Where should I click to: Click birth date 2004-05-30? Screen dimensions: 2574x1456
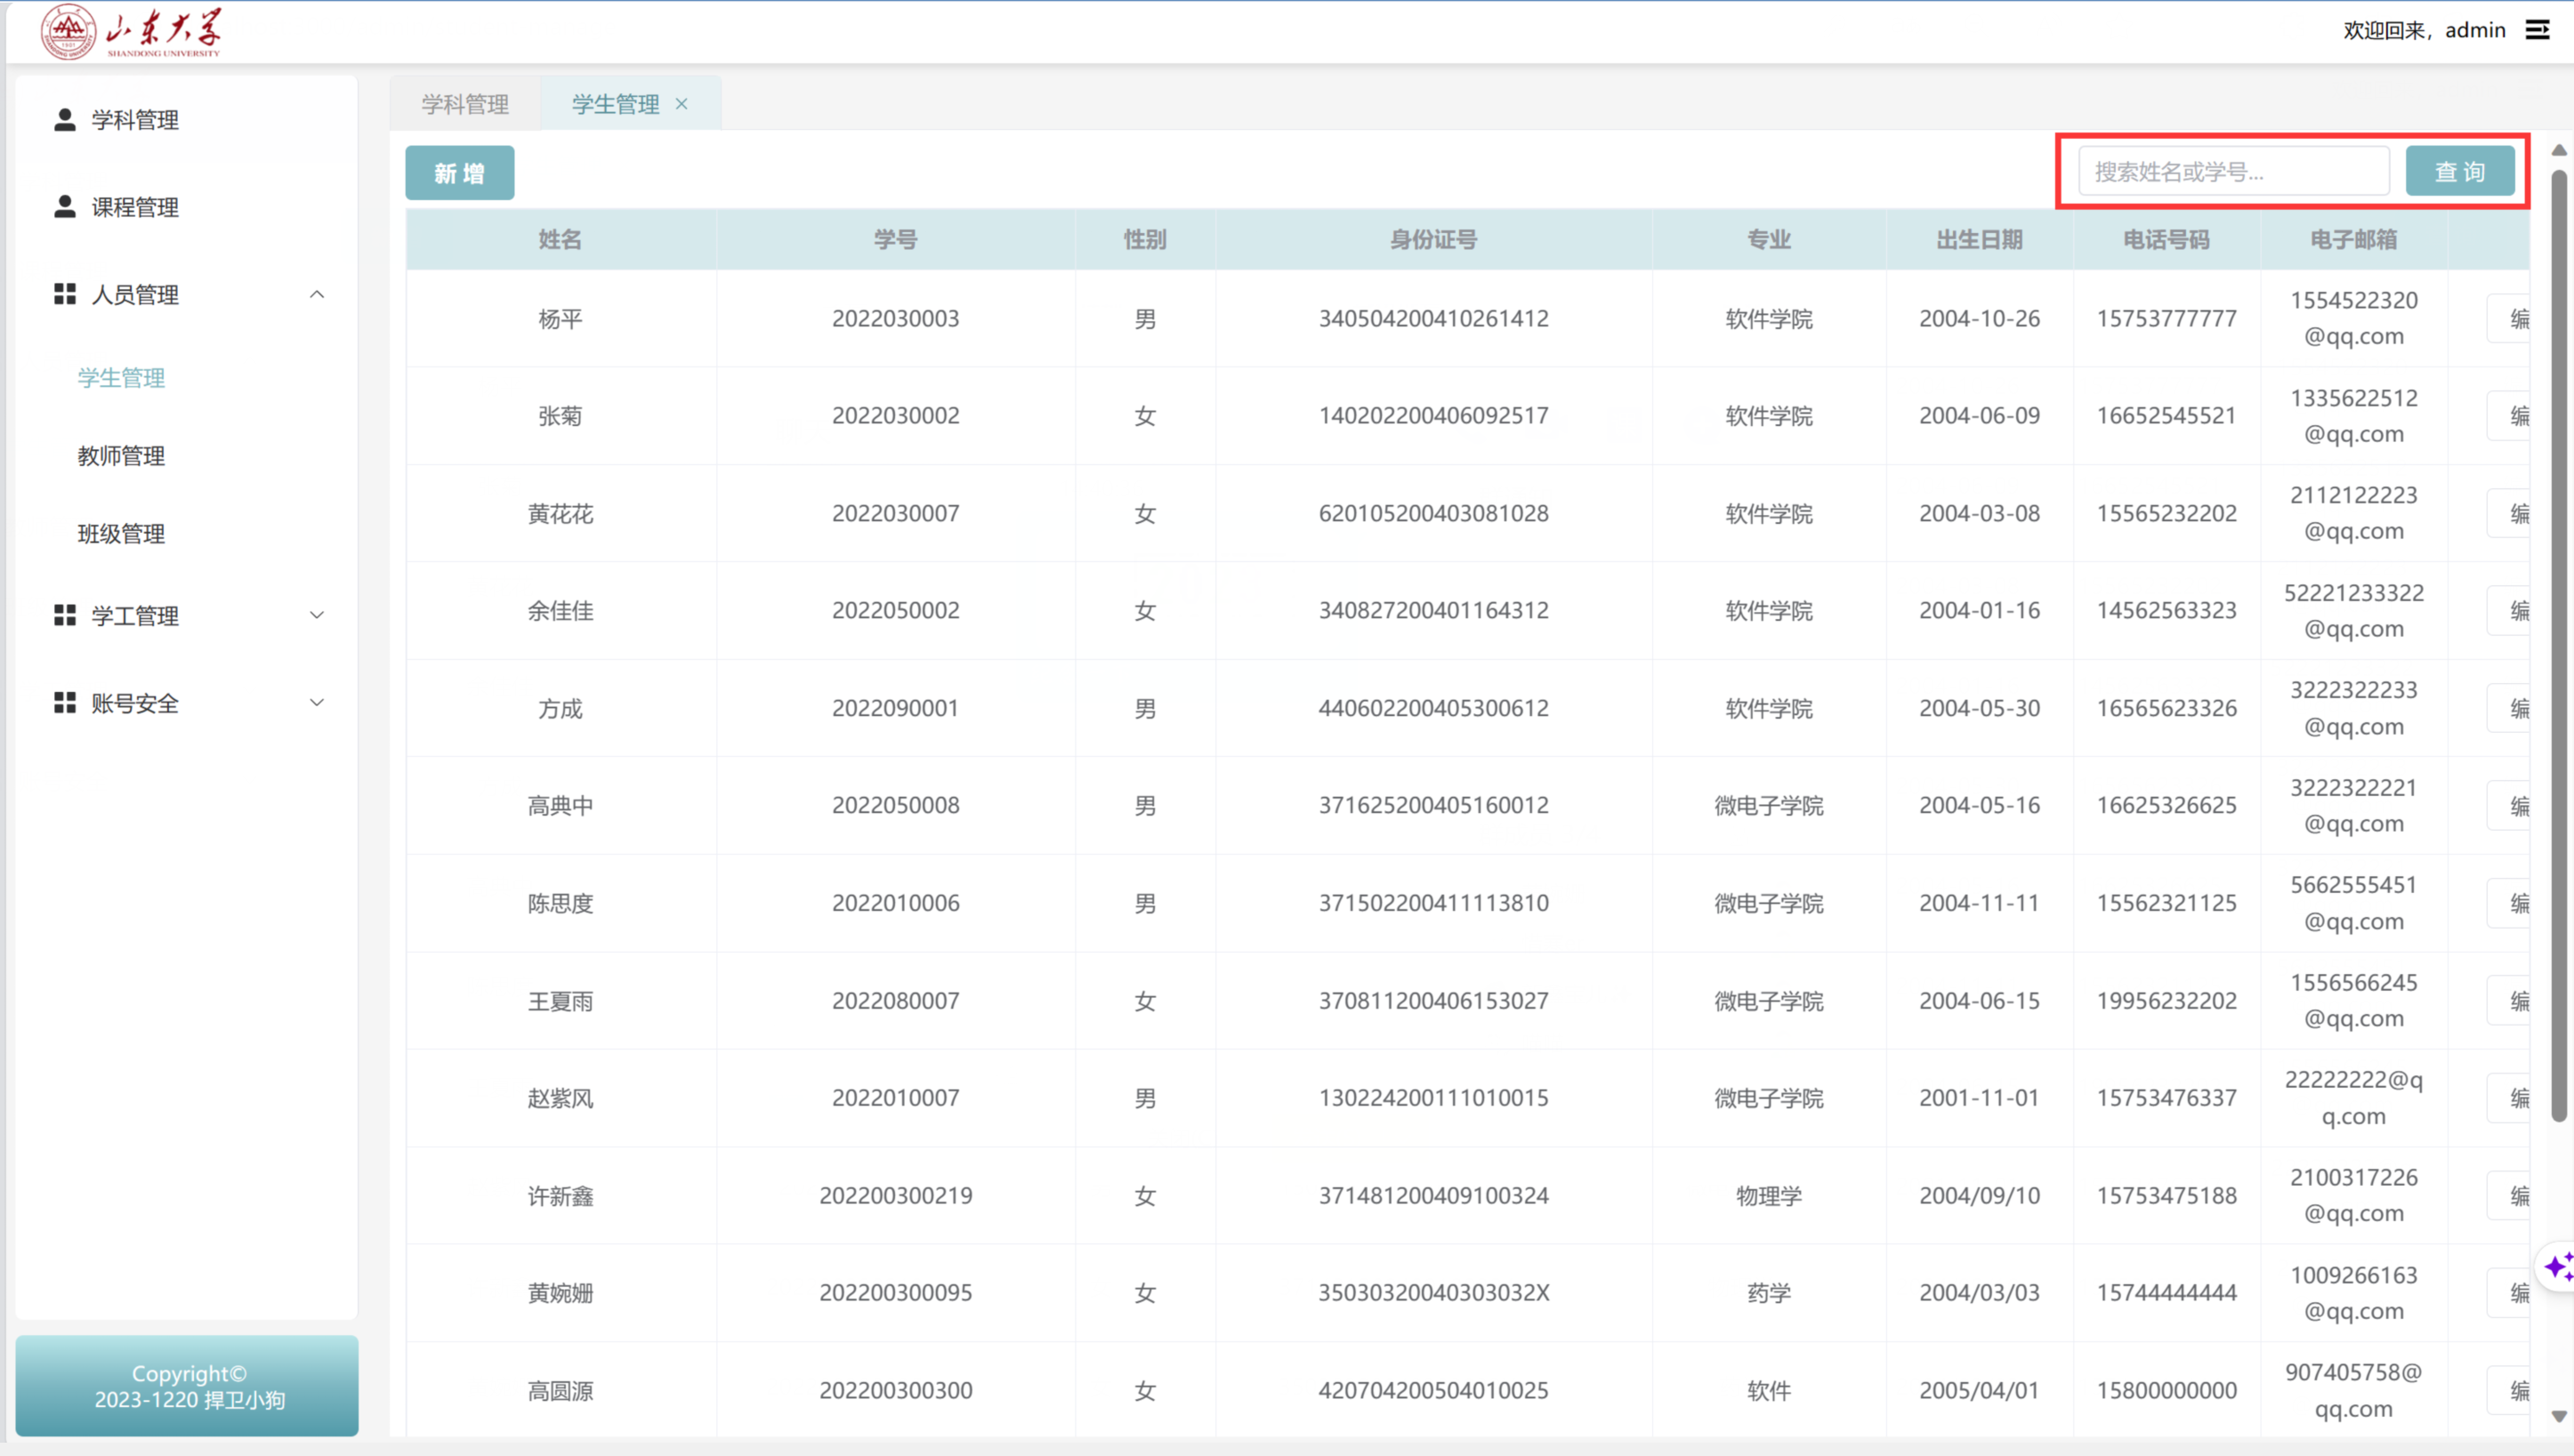coord(1980,709)
